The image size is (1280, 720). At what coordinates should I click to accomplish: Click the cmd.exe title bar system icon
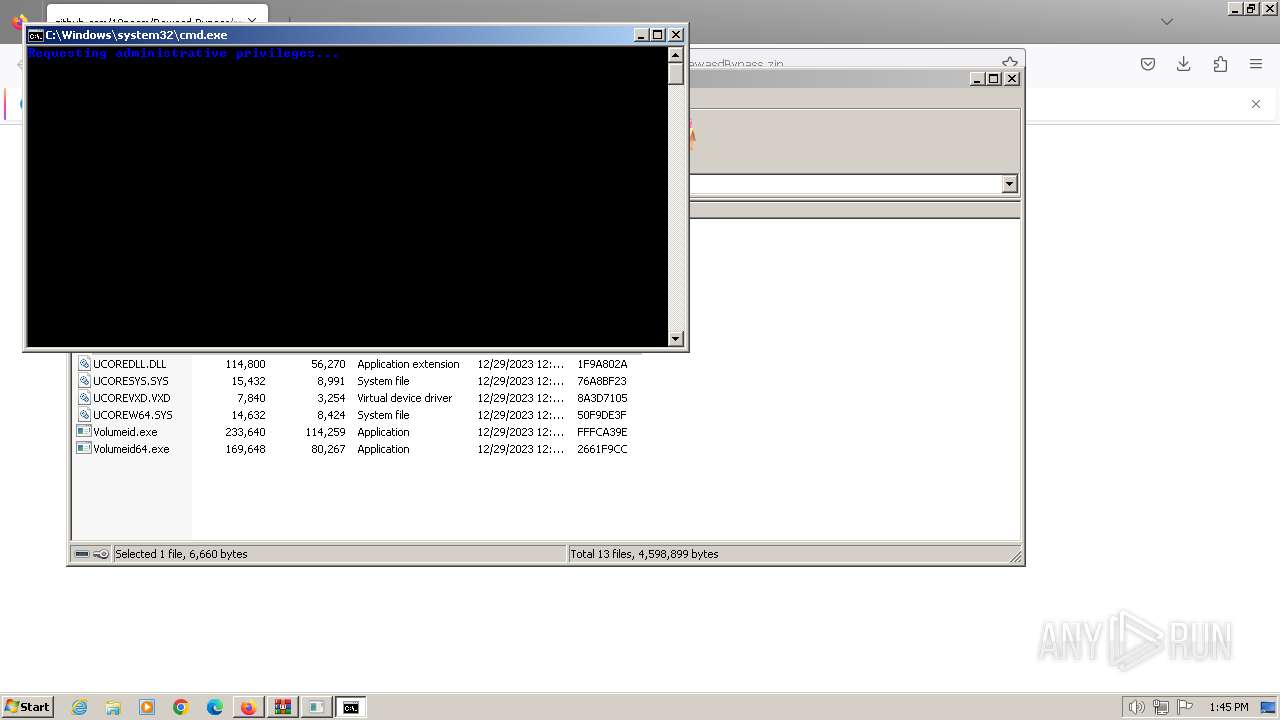click(x=35, y=35)
